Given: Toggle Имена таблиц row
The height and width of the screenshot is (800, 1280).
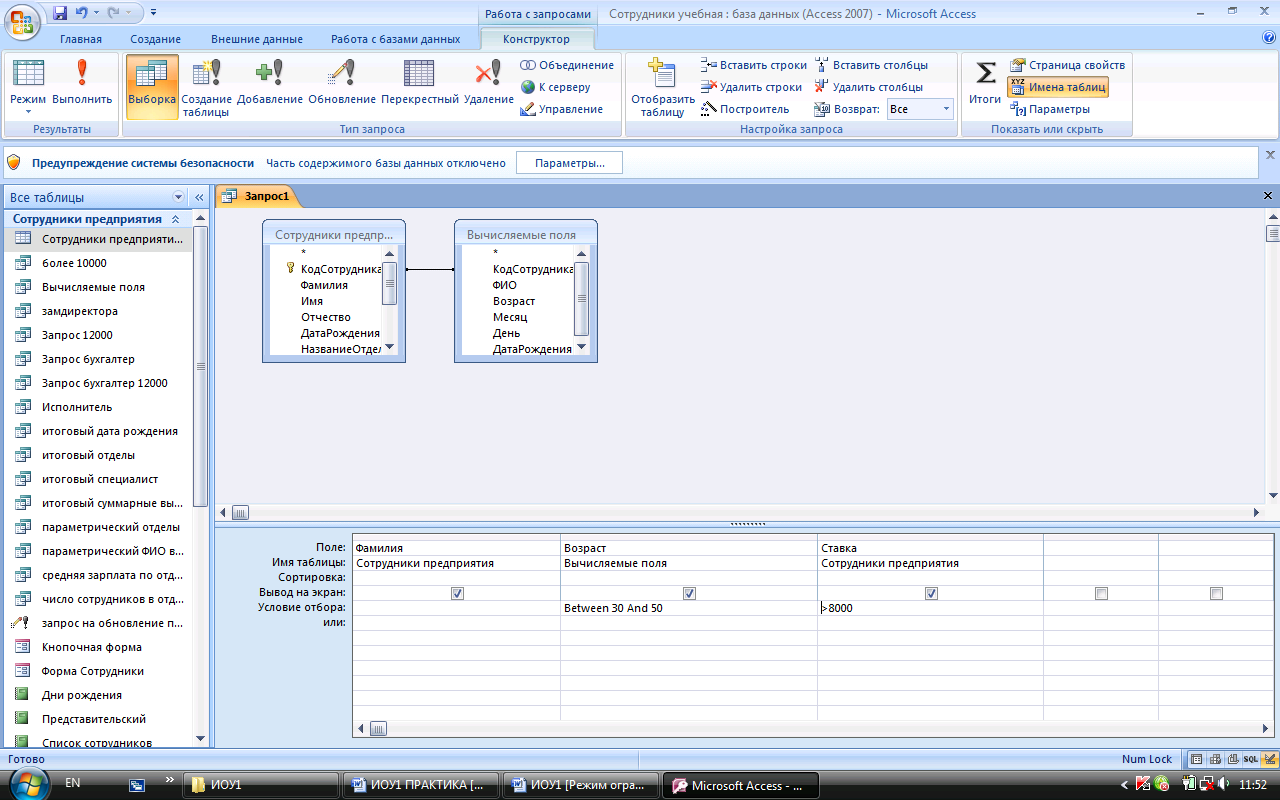Looking at the screenshot, I should [1057, 87].
